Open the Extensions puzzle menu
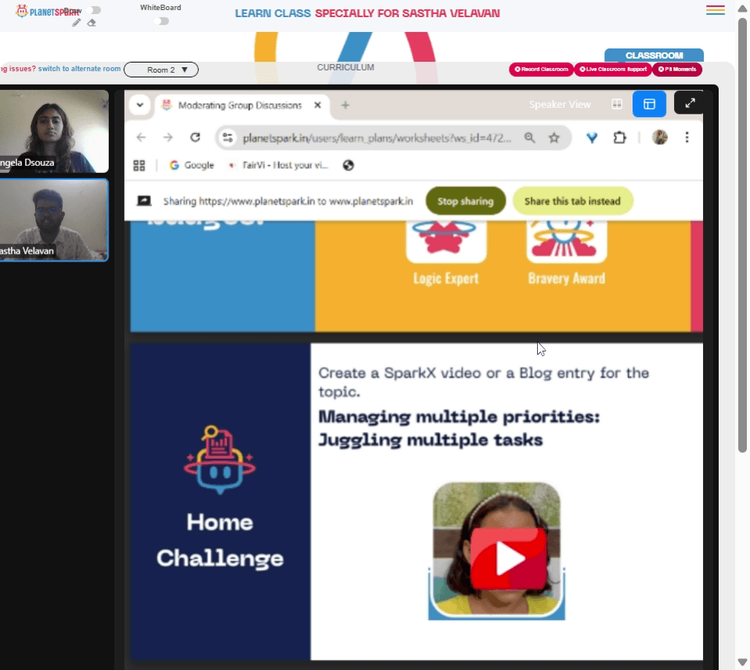 coord(619,138)
